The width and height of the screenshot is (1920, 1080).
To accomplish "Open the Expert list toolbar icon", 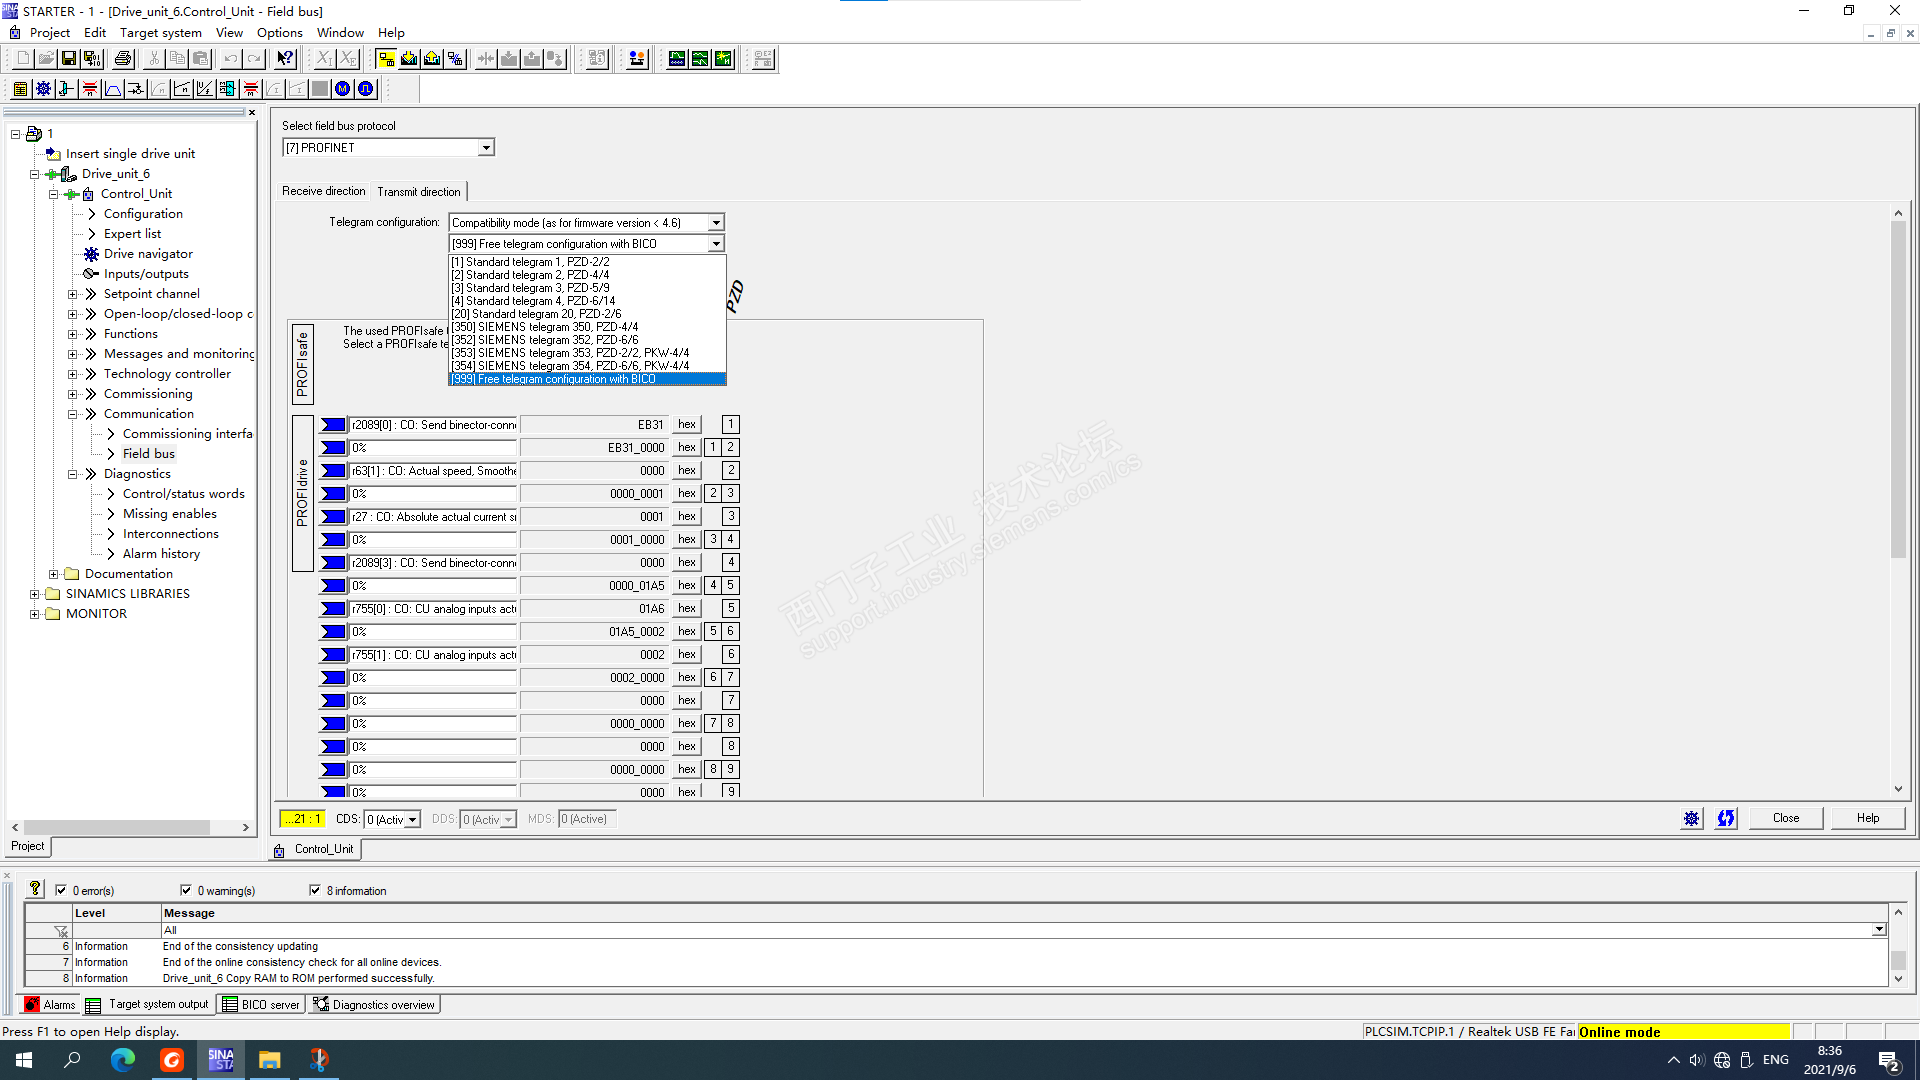I will pos(20,89).
